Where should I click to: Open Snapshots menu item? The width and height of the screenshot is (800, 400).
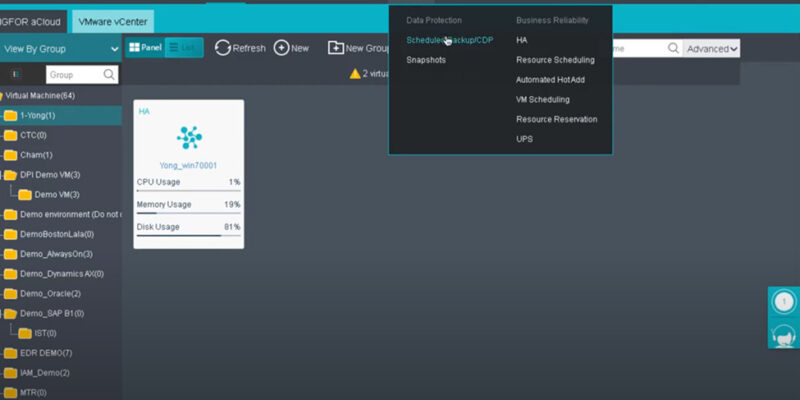pyautogui.click(x=426, y=60)
